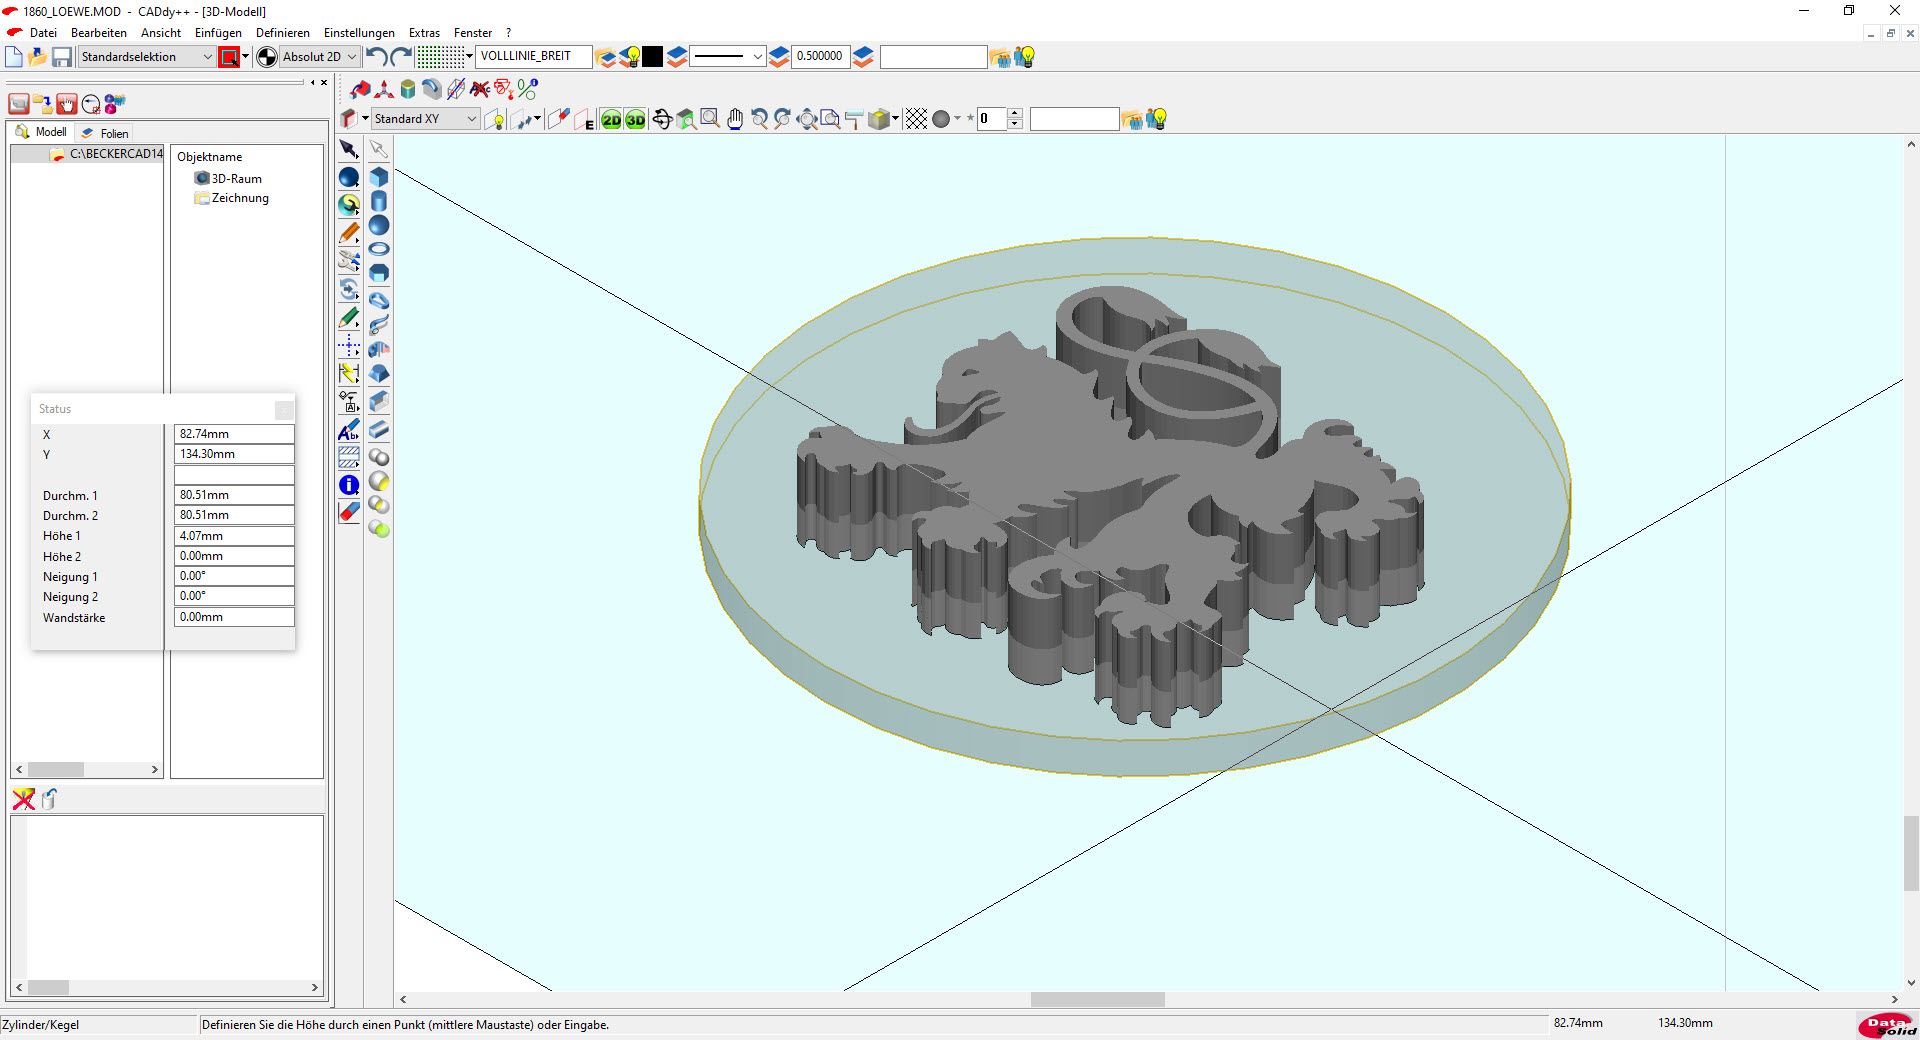Expand the grid options arrow
The width and height of the screenshot is (1920, 1040).
click(x=469, y=57)
